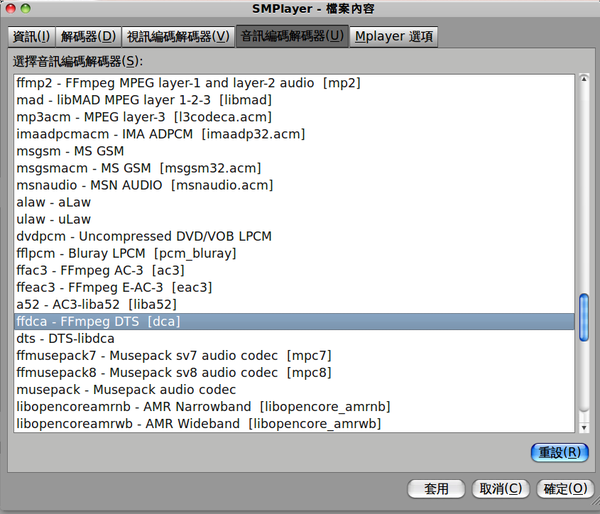Screen dimensions: 600x514
Task: Select libopencoreamrnb - AMR Narrowband codec
Action: tap(294, 406)
